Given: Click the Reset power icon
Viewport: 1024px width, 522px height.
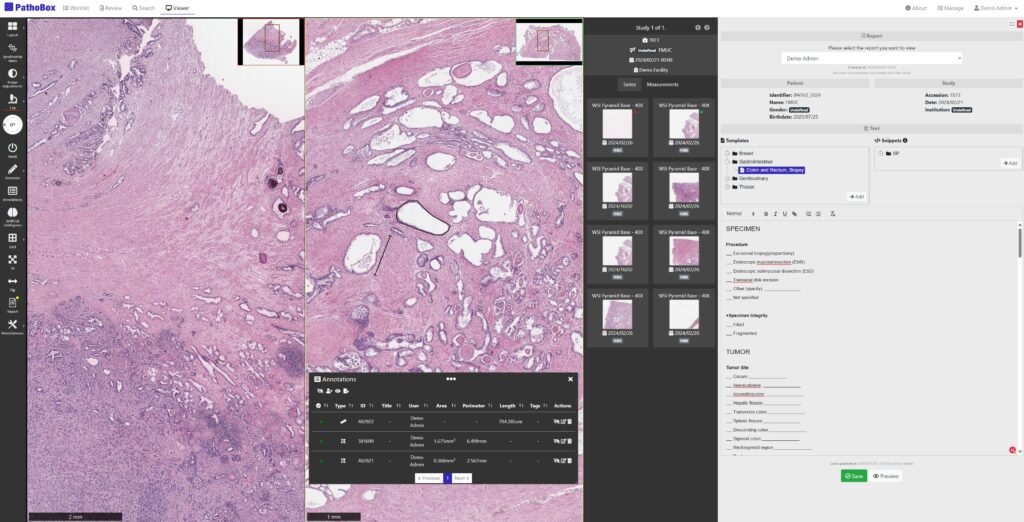Looking at the screenshot, I should [12, 150].
